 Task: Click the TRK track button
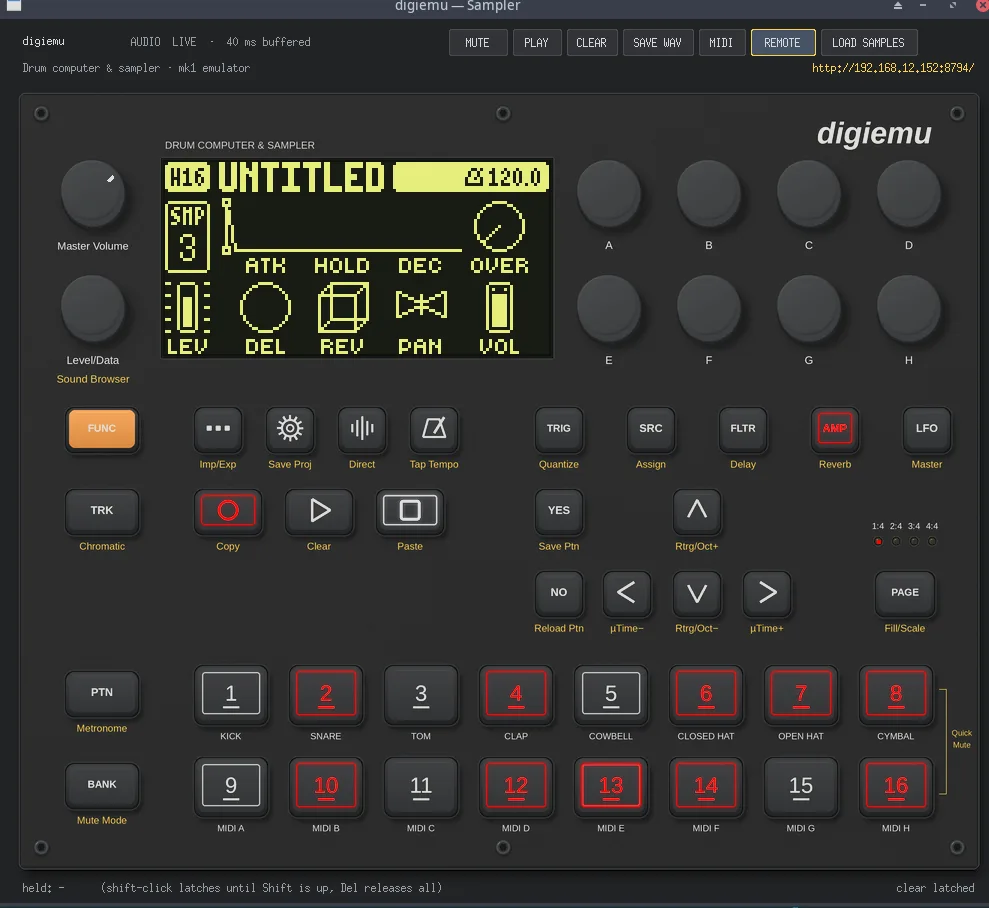coord(102,511)
